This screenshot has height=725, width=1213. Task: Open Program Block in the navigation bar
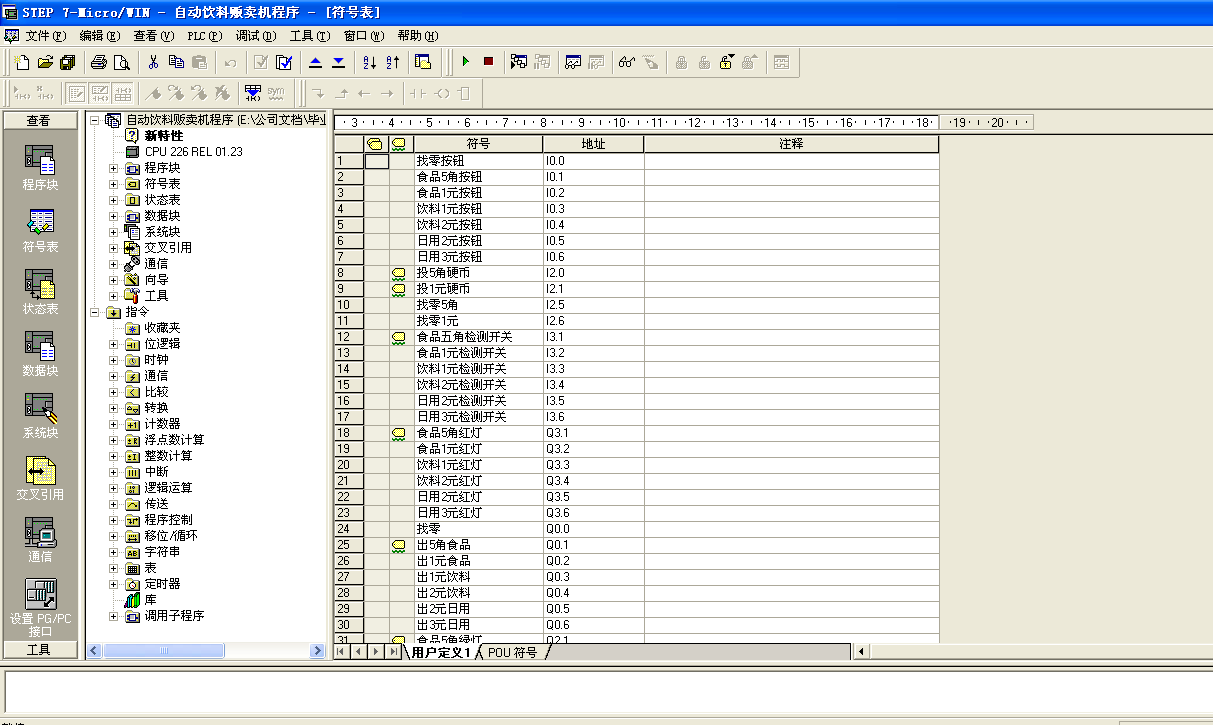(41, 168)
